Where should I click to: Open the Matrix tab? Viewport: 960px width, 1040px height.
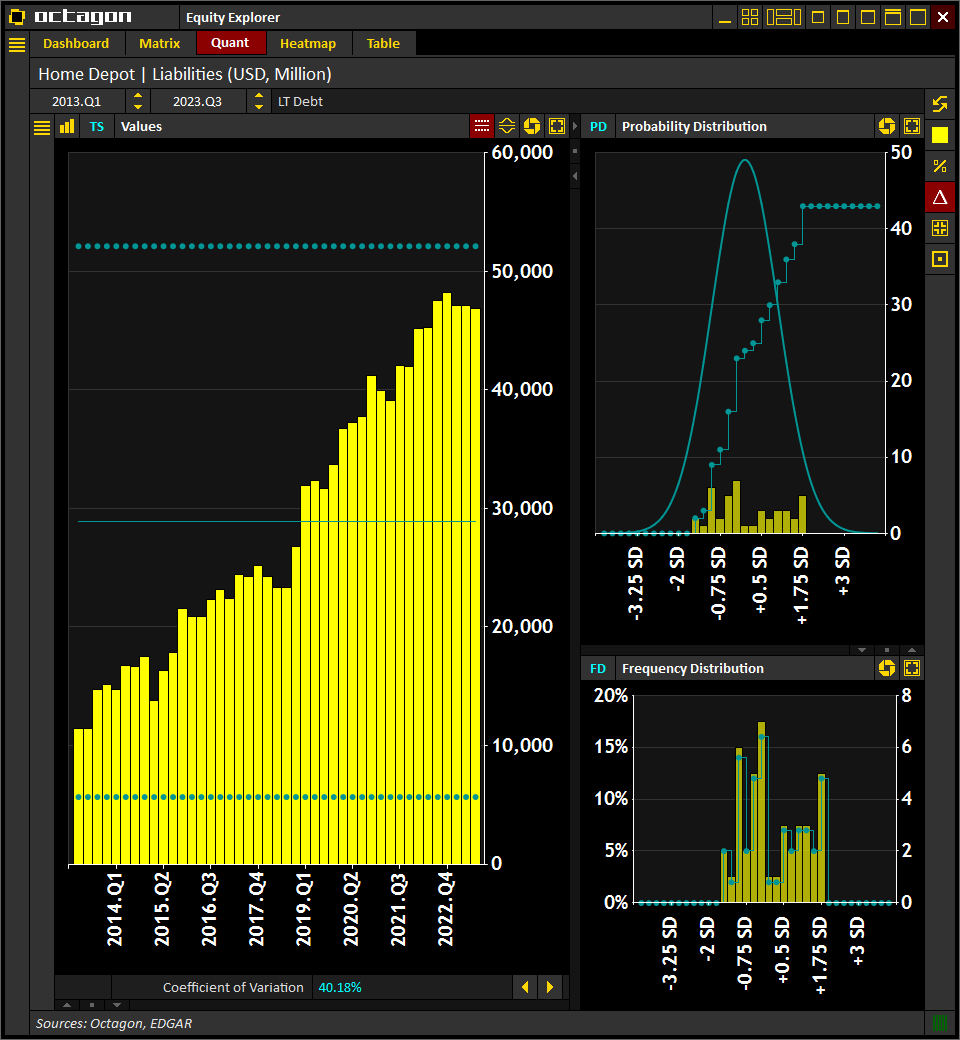coord(160,43)
